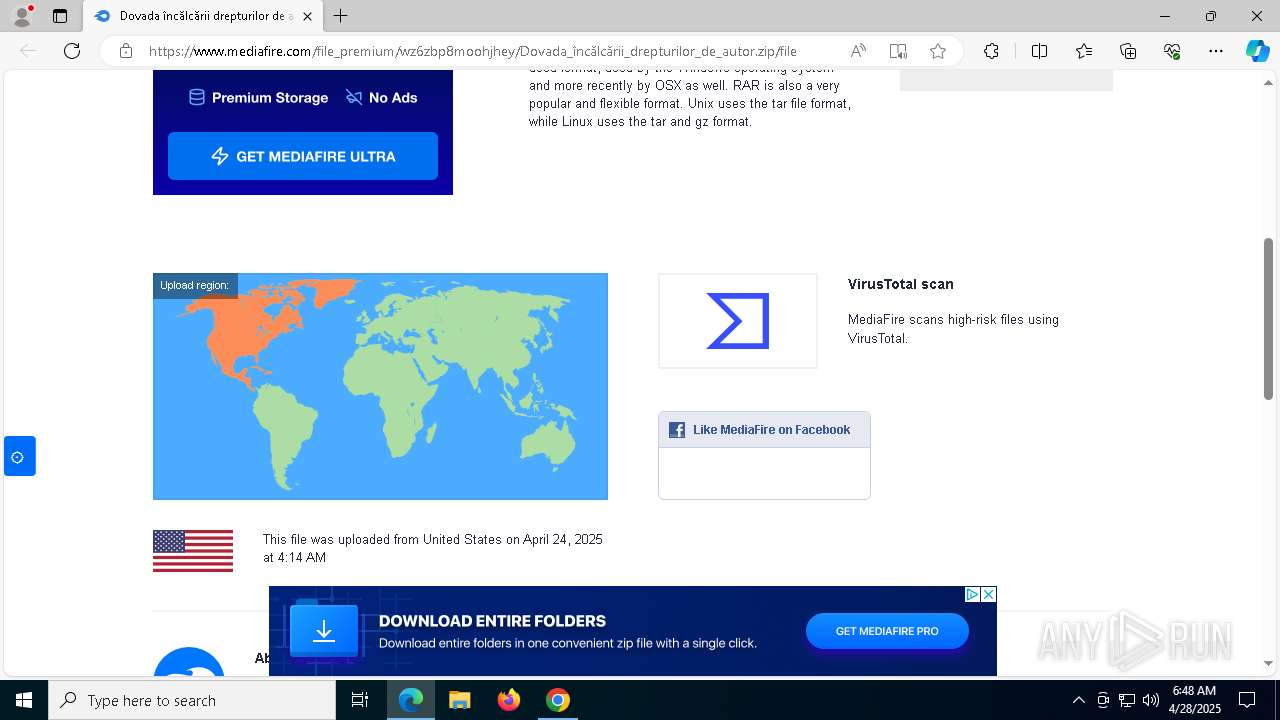The height and width of the screenshot is (720, 1280).
Task: Click the United States flag image
Action: click(x=193, y=551)
